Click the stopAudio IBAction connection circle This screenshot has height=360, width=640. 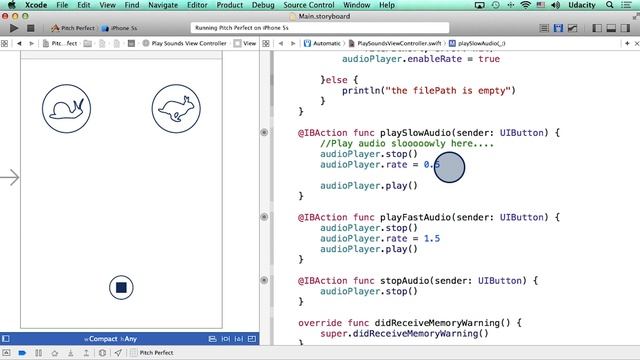(x=264, y=280)
